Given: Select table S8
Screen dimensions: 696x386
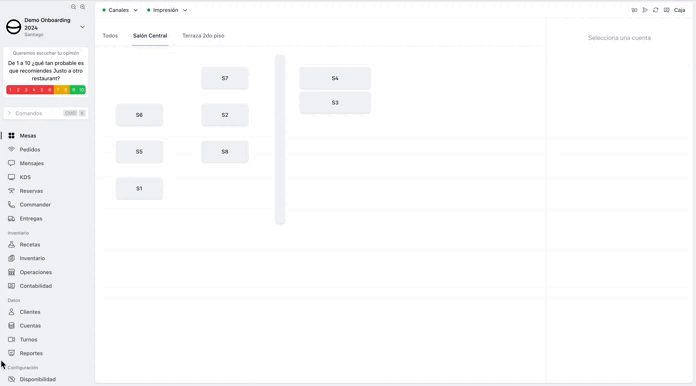Looking at the screenshot, I should pyautogui.click(x=225, y=152).
